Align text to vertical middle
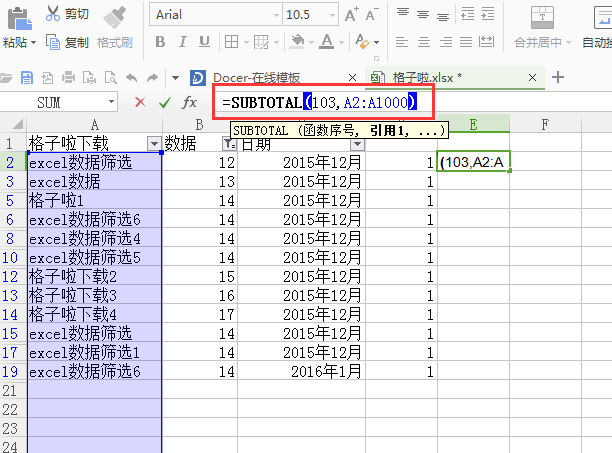 tap(423, 14)
